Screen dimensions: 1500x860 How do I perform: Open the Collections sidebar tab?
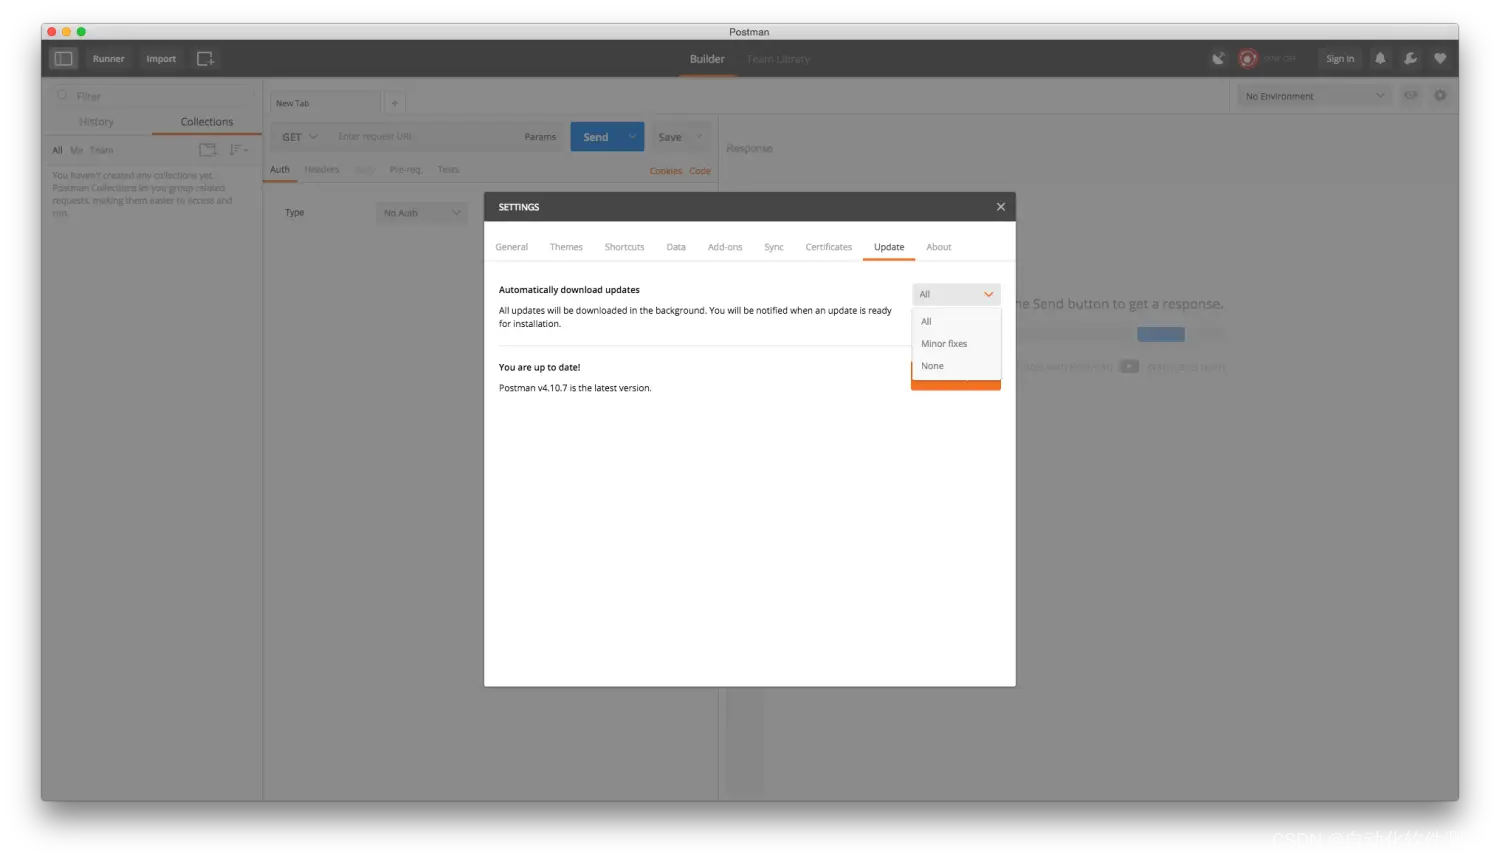coord(207,122)
